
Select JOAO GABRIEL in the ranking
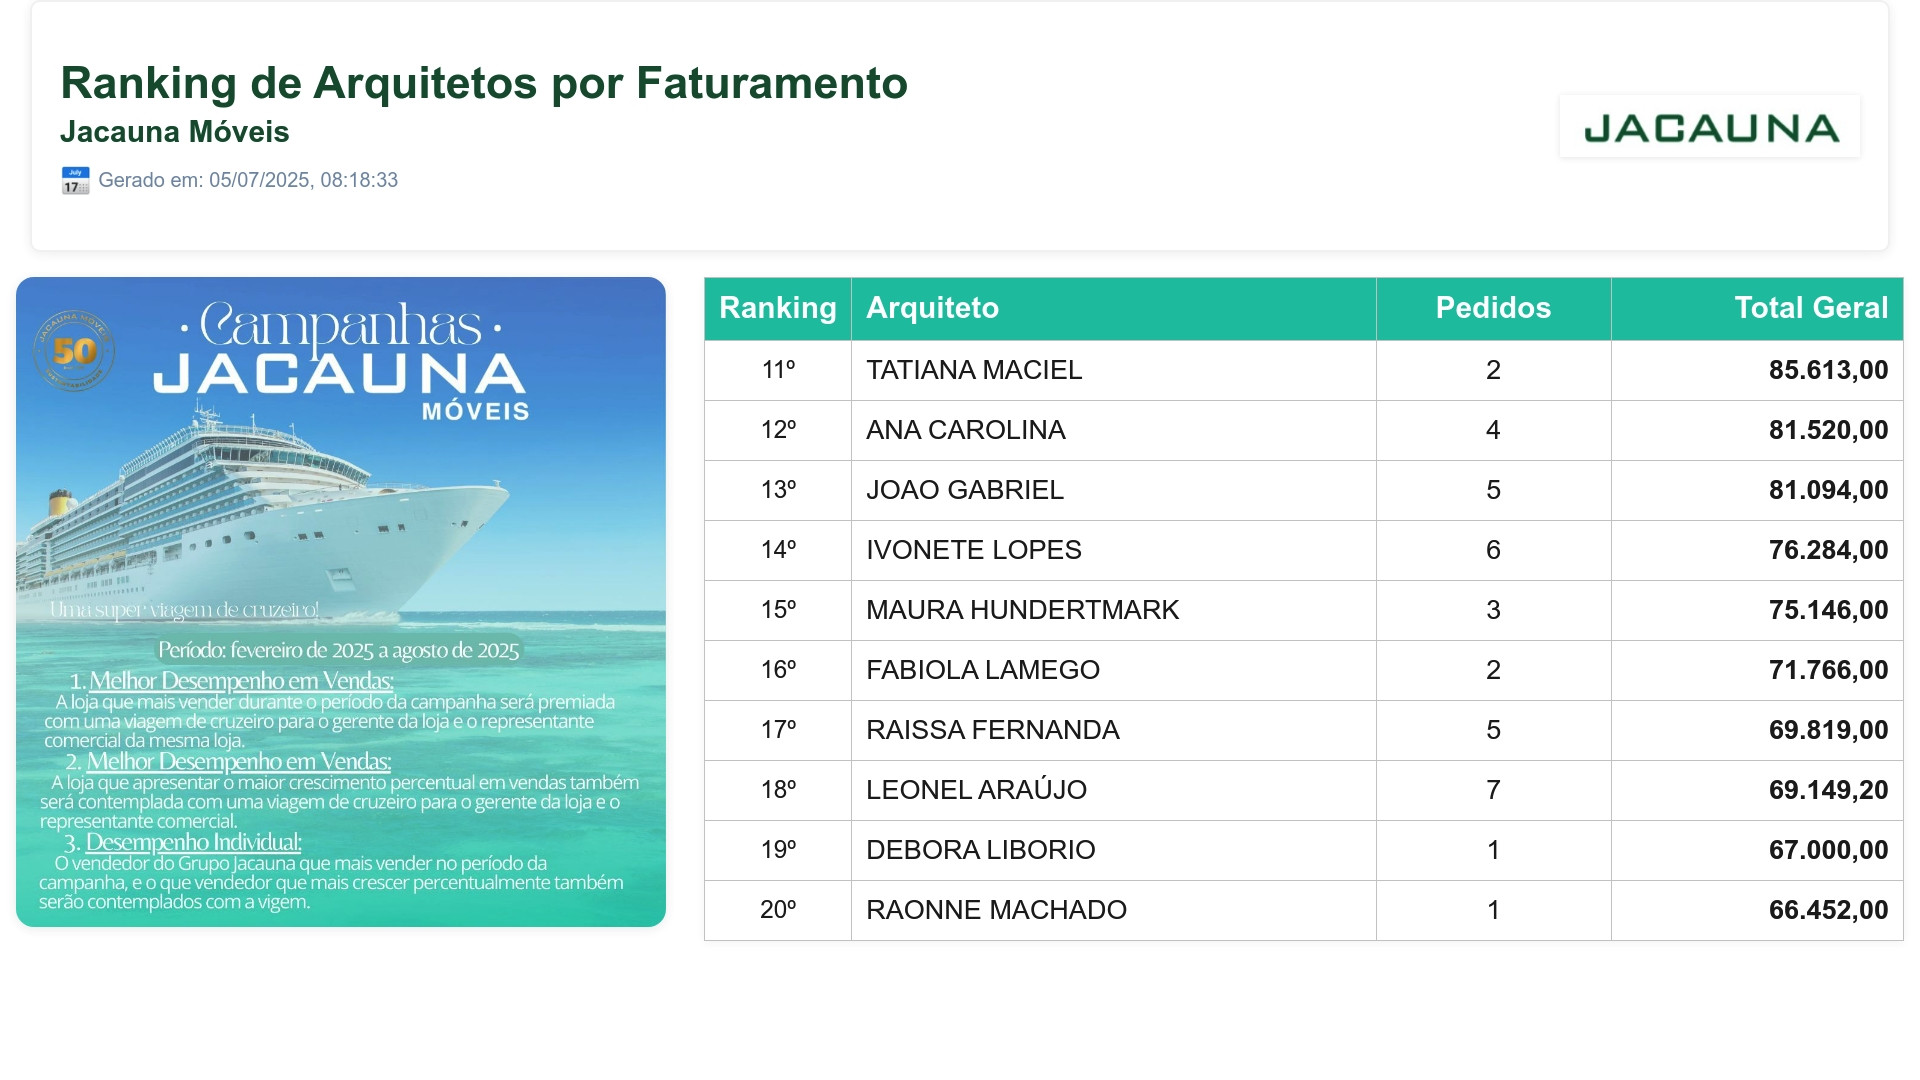[x=965, y=490]
